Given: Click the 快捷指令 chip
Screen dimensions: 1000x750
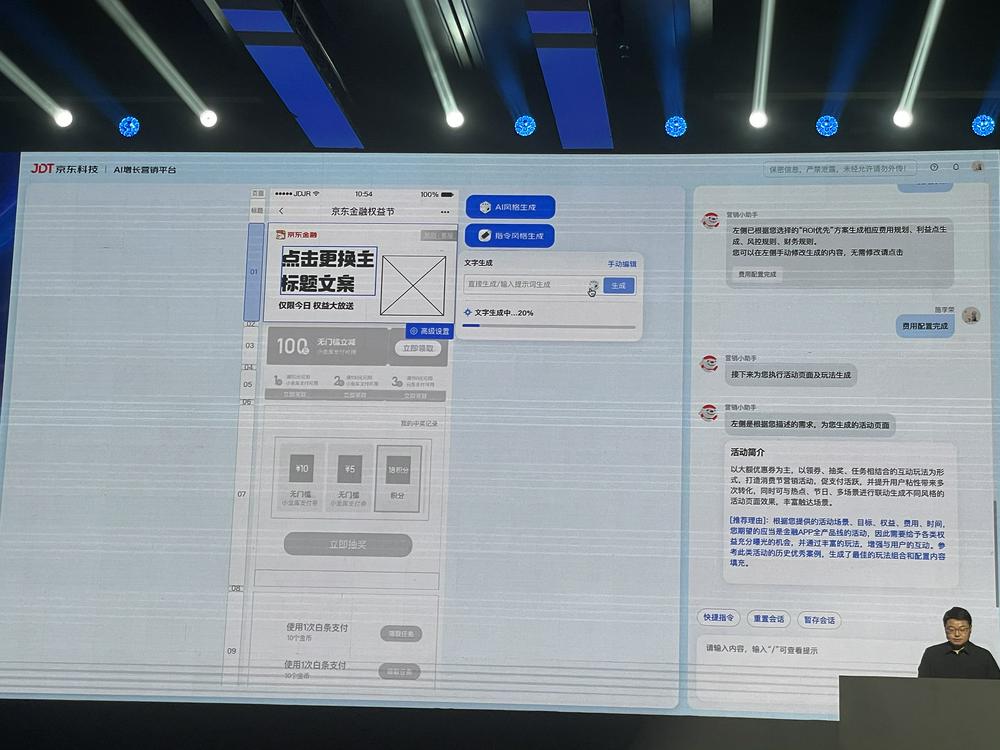Looking at the screenshot, I should 718,619.
